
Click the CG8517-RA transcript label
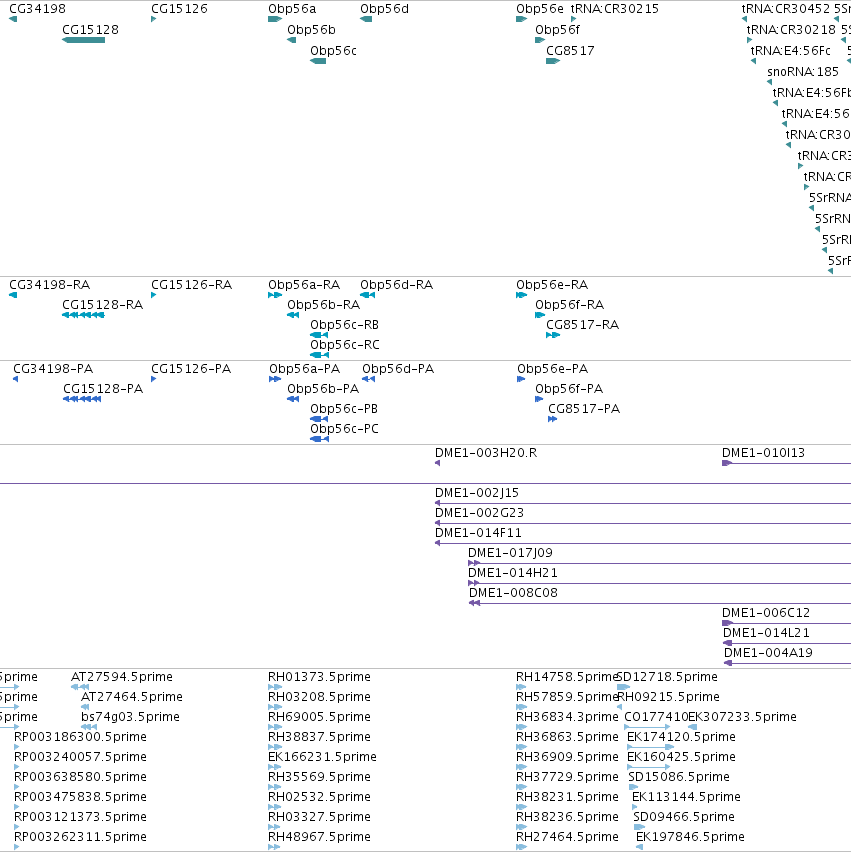click(x=583, y=325)
